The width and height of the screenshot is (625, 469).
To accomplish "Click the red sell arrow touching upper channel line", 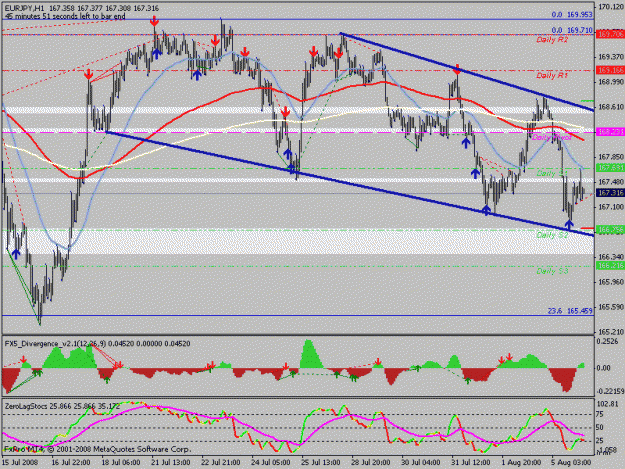I will tap(457, 69).
